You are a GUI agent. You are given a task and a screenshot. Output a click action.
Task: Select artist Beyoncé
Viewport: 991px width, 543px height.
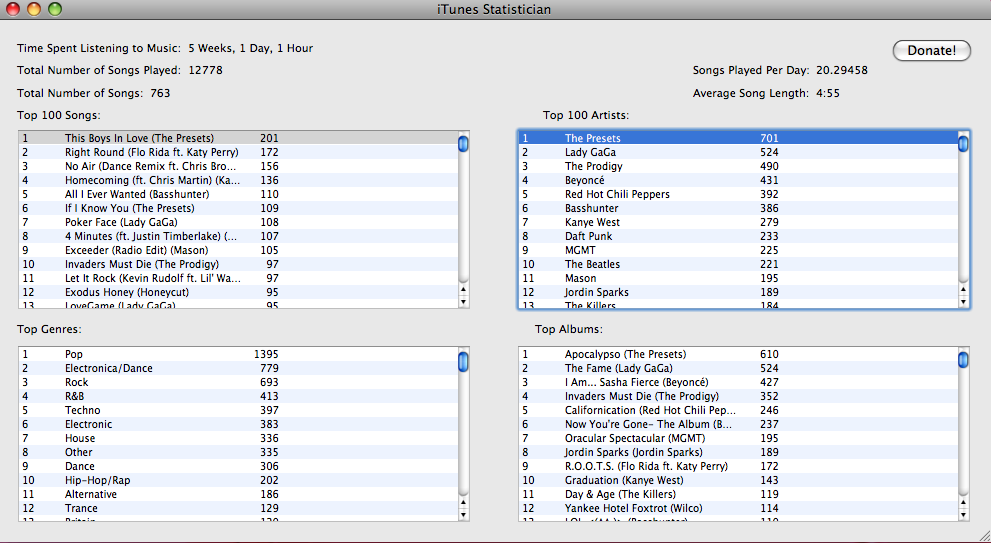pyautogui.click(x=738, y=180)
